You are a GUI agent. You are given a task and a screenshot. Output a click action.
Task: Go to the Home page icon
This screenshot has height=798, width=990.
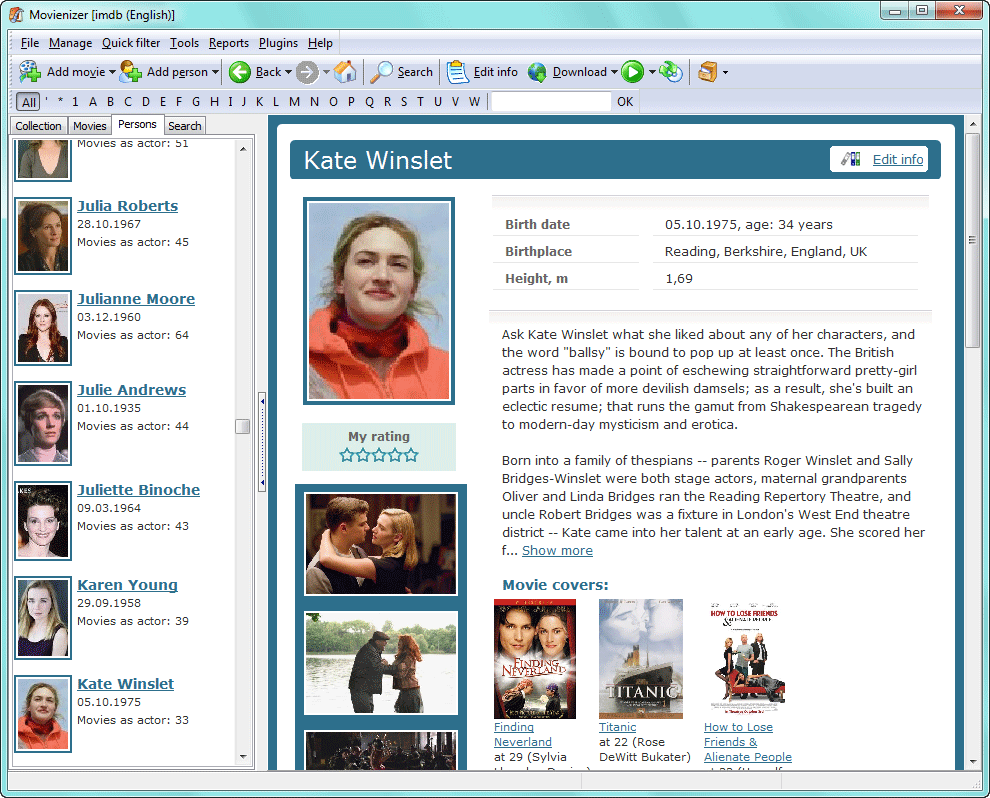coord(345,72)
